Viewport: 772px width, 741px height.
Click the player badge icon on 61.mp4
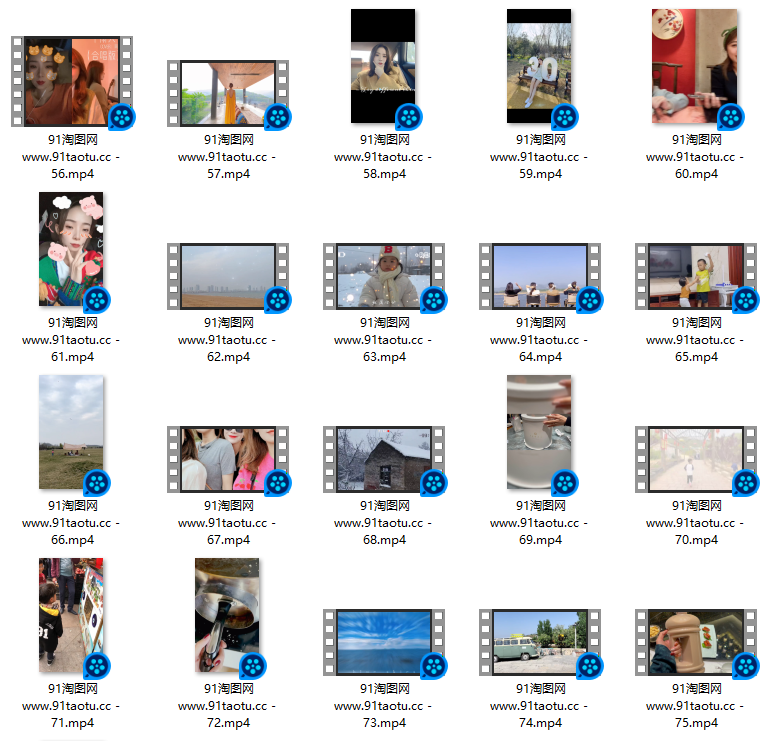97,300
